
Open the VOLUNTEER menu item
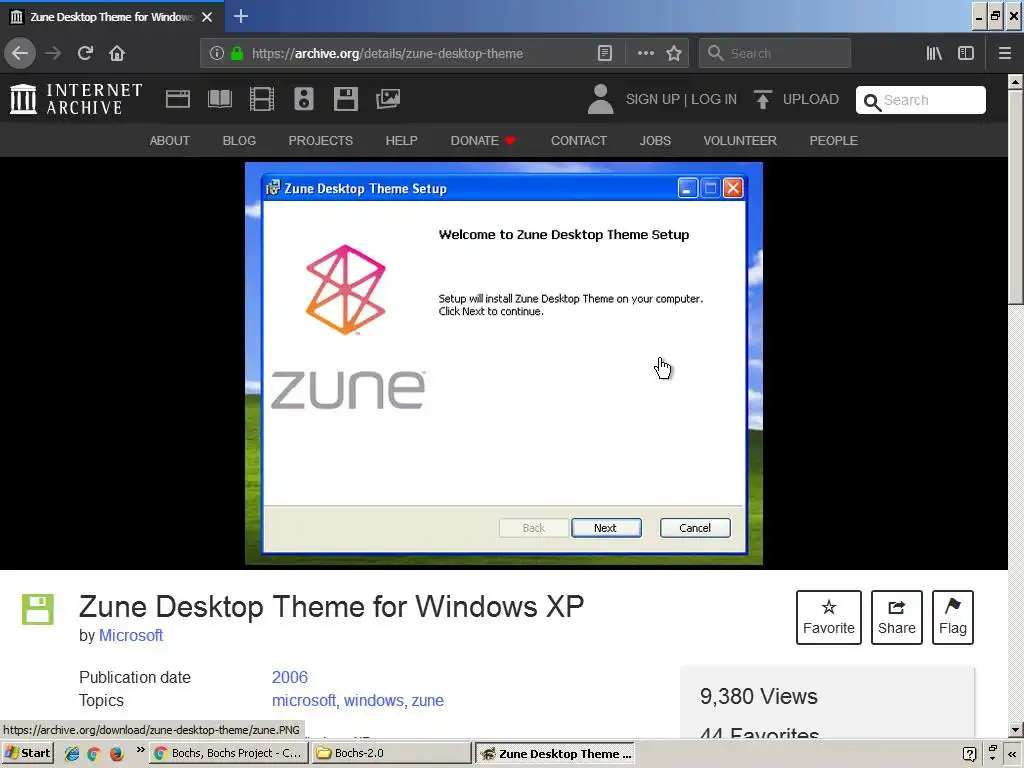(740, 140)
